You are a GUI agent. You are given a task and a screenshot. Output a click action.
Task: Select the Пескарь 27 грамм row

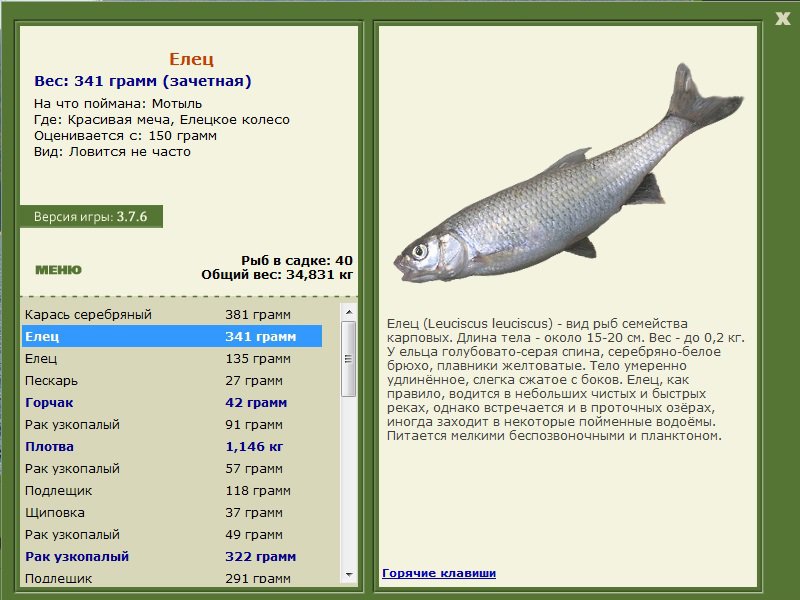(172, 380)
